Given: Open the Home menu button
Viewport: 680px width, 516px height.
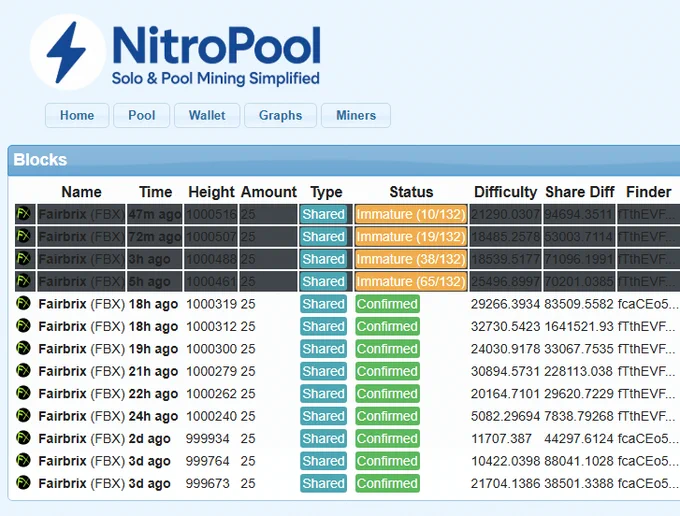Looking at the screenshot, I should pos(77,115).
